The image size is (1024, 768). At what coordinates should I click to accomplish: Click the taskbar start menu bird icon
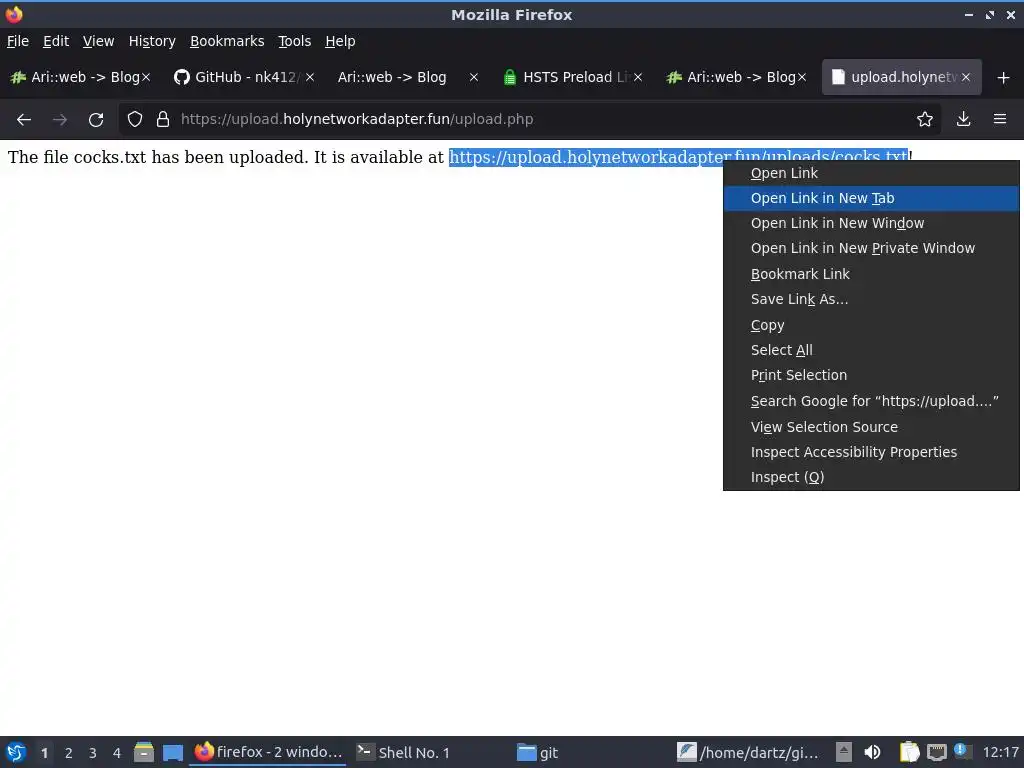[16, 752]
